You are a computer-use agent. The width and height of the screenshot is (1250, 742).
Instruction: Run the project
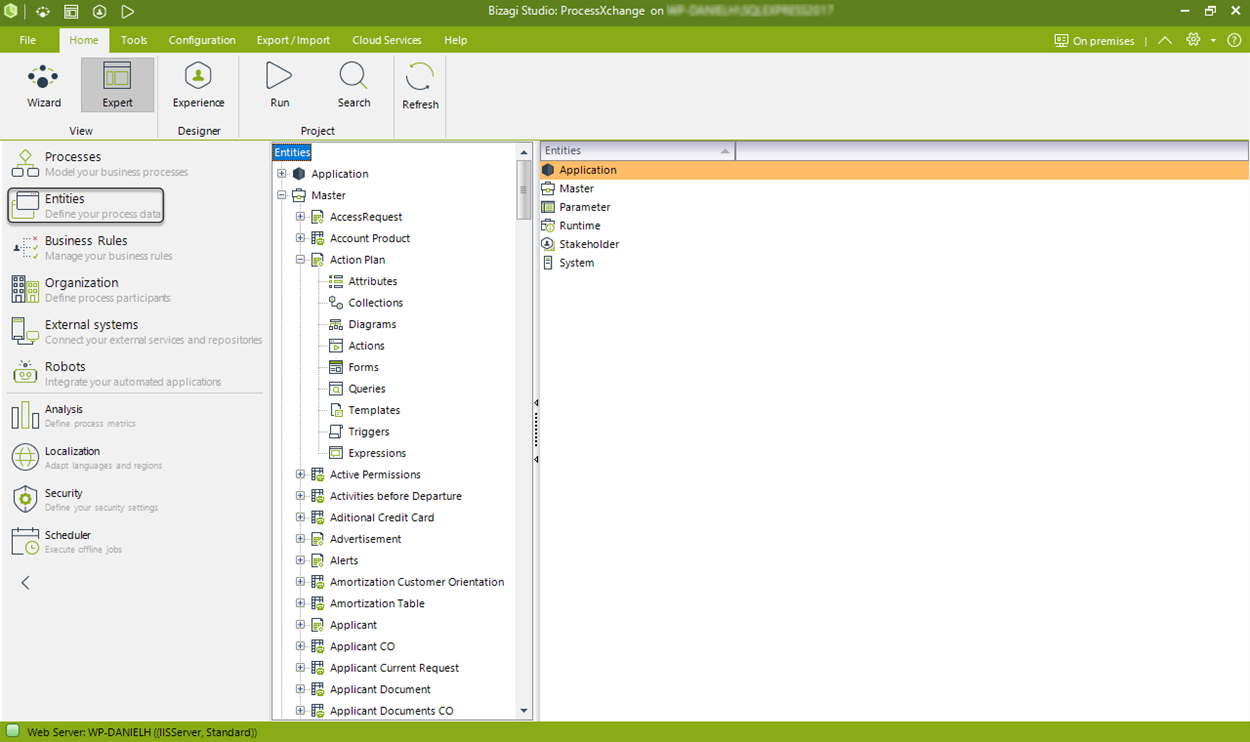click(280, 86)
